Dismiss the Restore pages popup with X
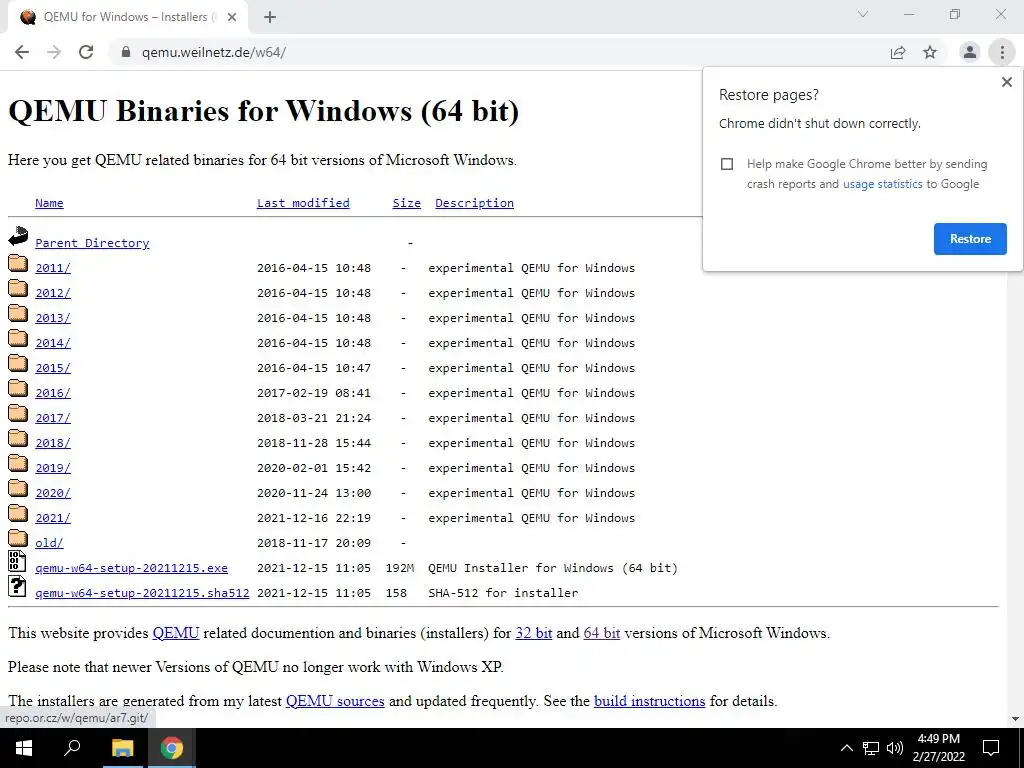The height and width of the screenshot is (768, 1024). click(x=1006, y=82)
